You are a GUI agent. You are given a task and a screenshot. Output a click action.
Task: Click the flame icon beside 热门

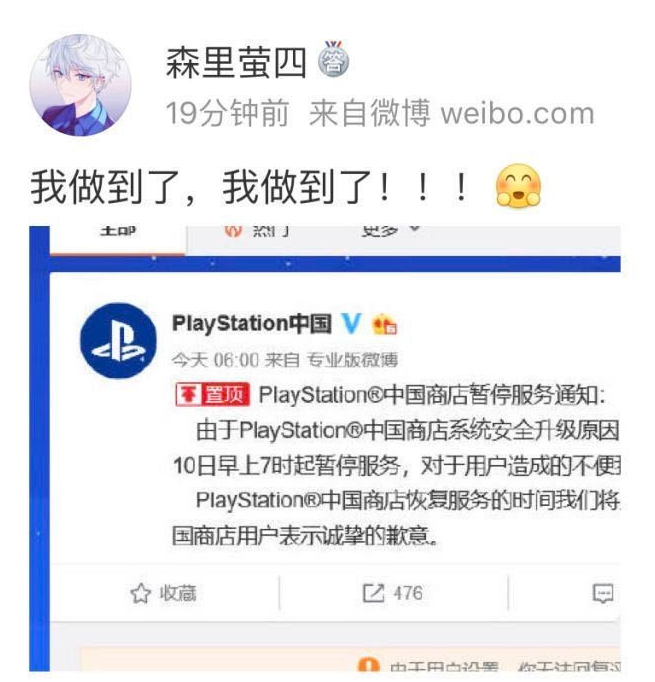click(x=233, y=231)
